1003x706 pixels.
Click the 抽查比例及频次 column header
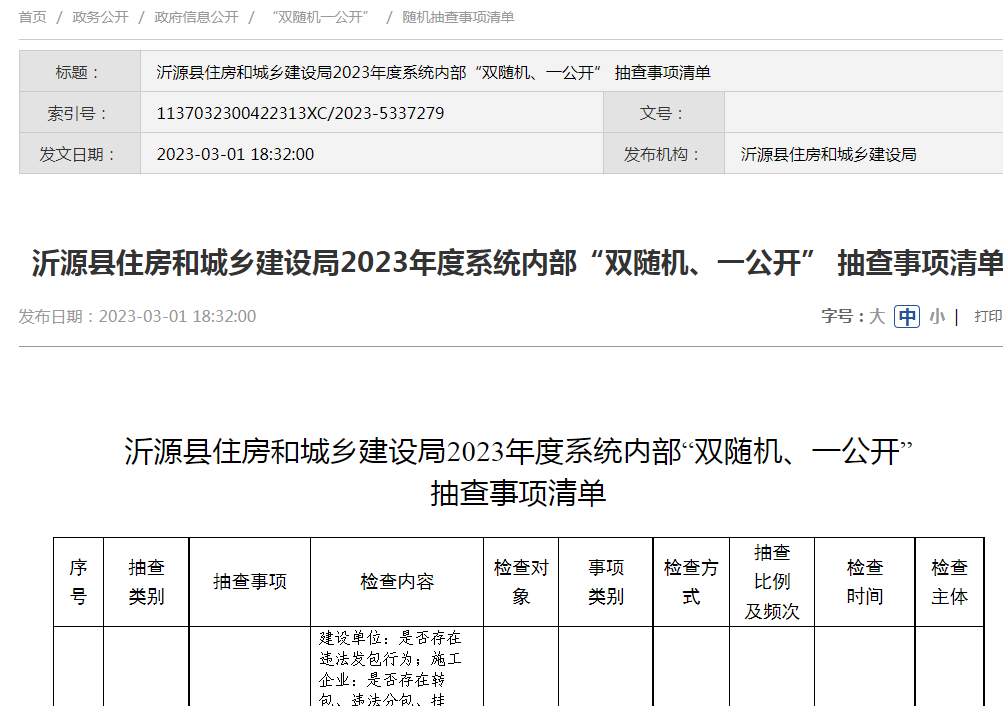(772, 582)
